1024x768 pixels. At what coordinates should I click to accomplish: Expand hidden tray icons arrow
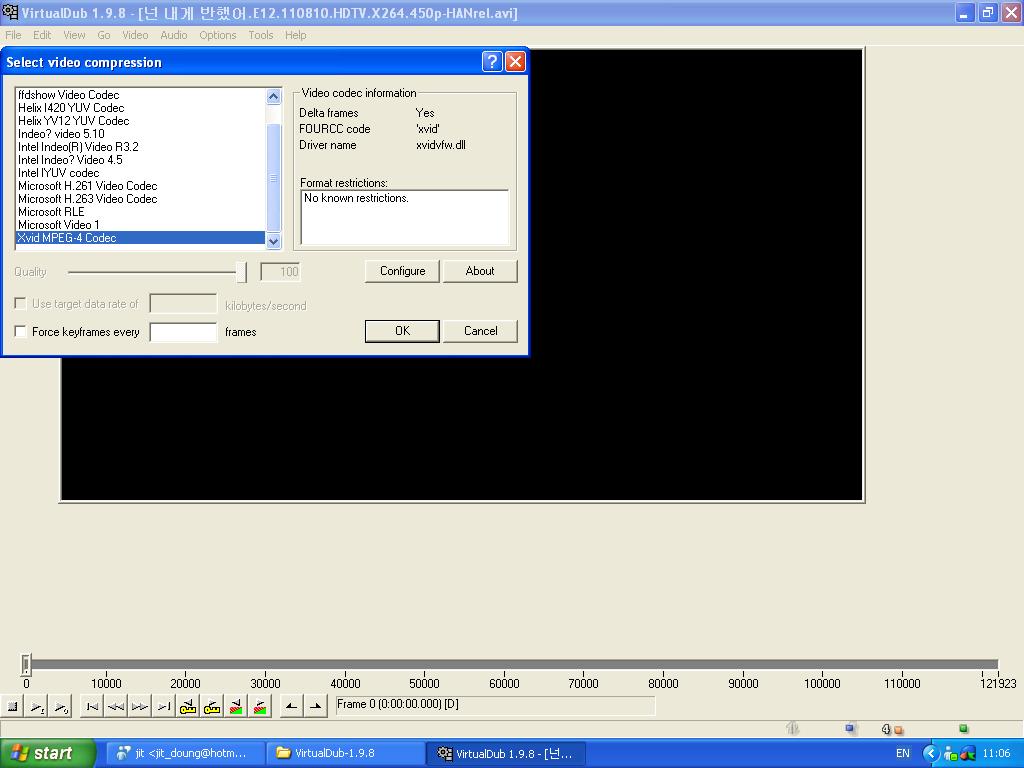[x=930, y=753]
